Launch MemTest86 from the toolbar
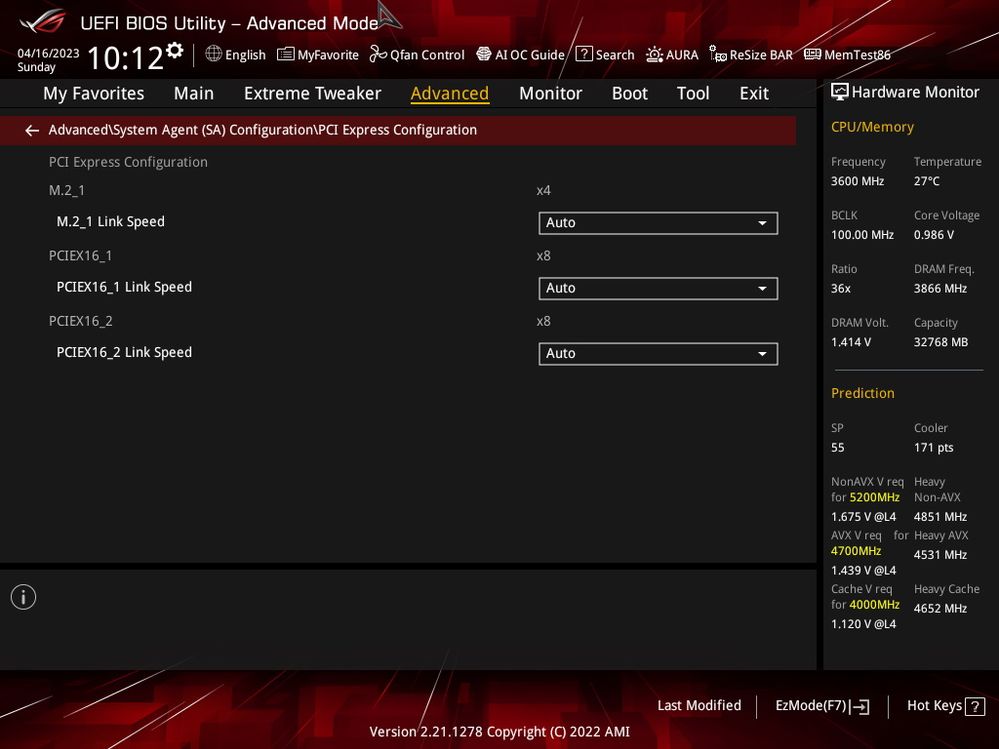The width and height of the screenshot is (999, 749). [846, 55]
